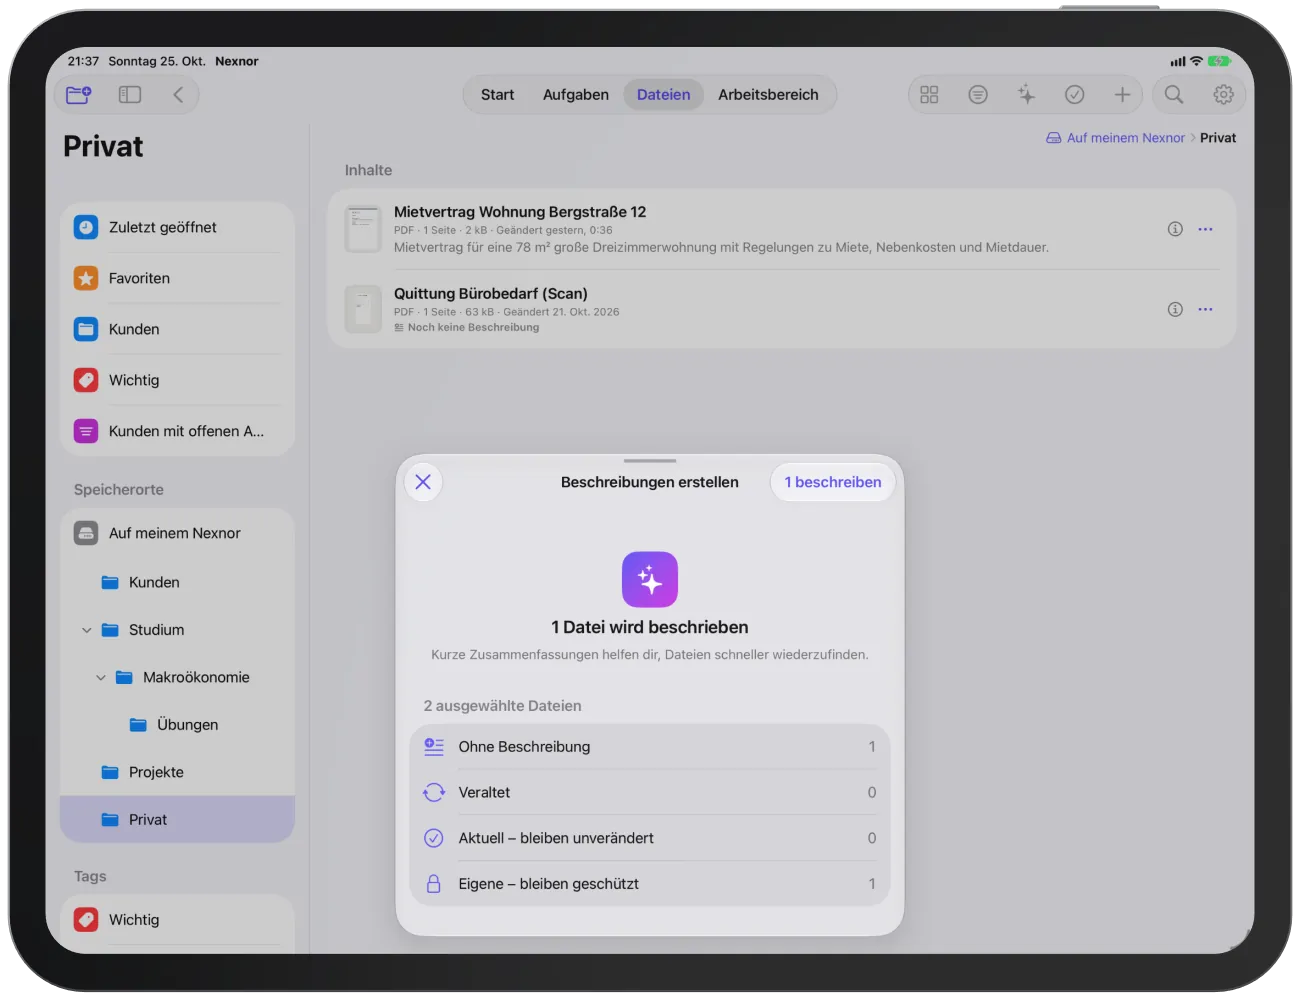Image resolution: width=1300 pixels, height=998 pixels.
Task: Open the Übungen folder
Action: (x=177, y=725)
